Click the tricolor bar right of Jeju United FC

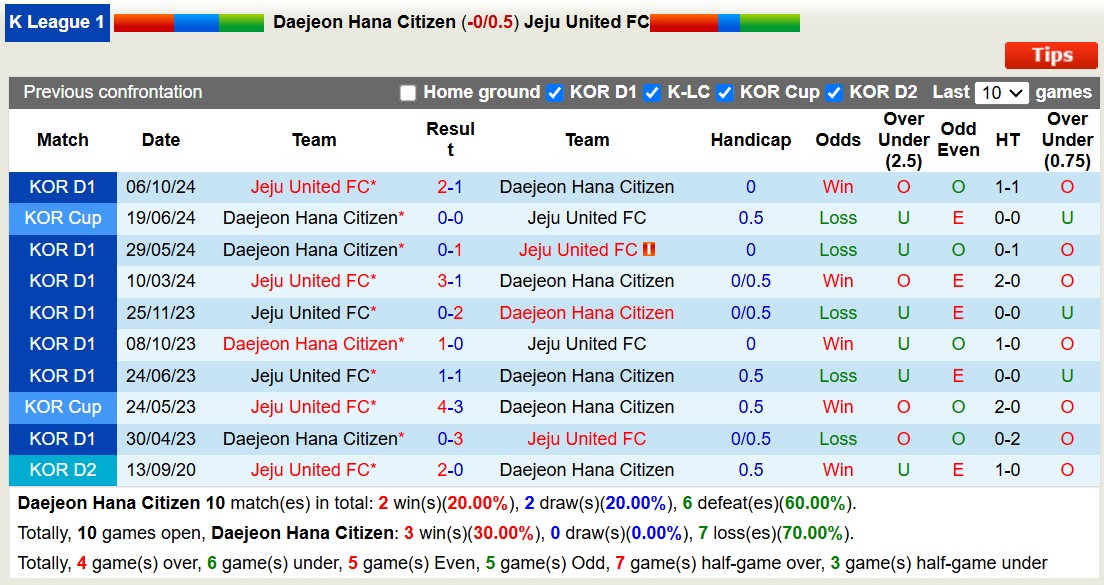coord(725,22)
